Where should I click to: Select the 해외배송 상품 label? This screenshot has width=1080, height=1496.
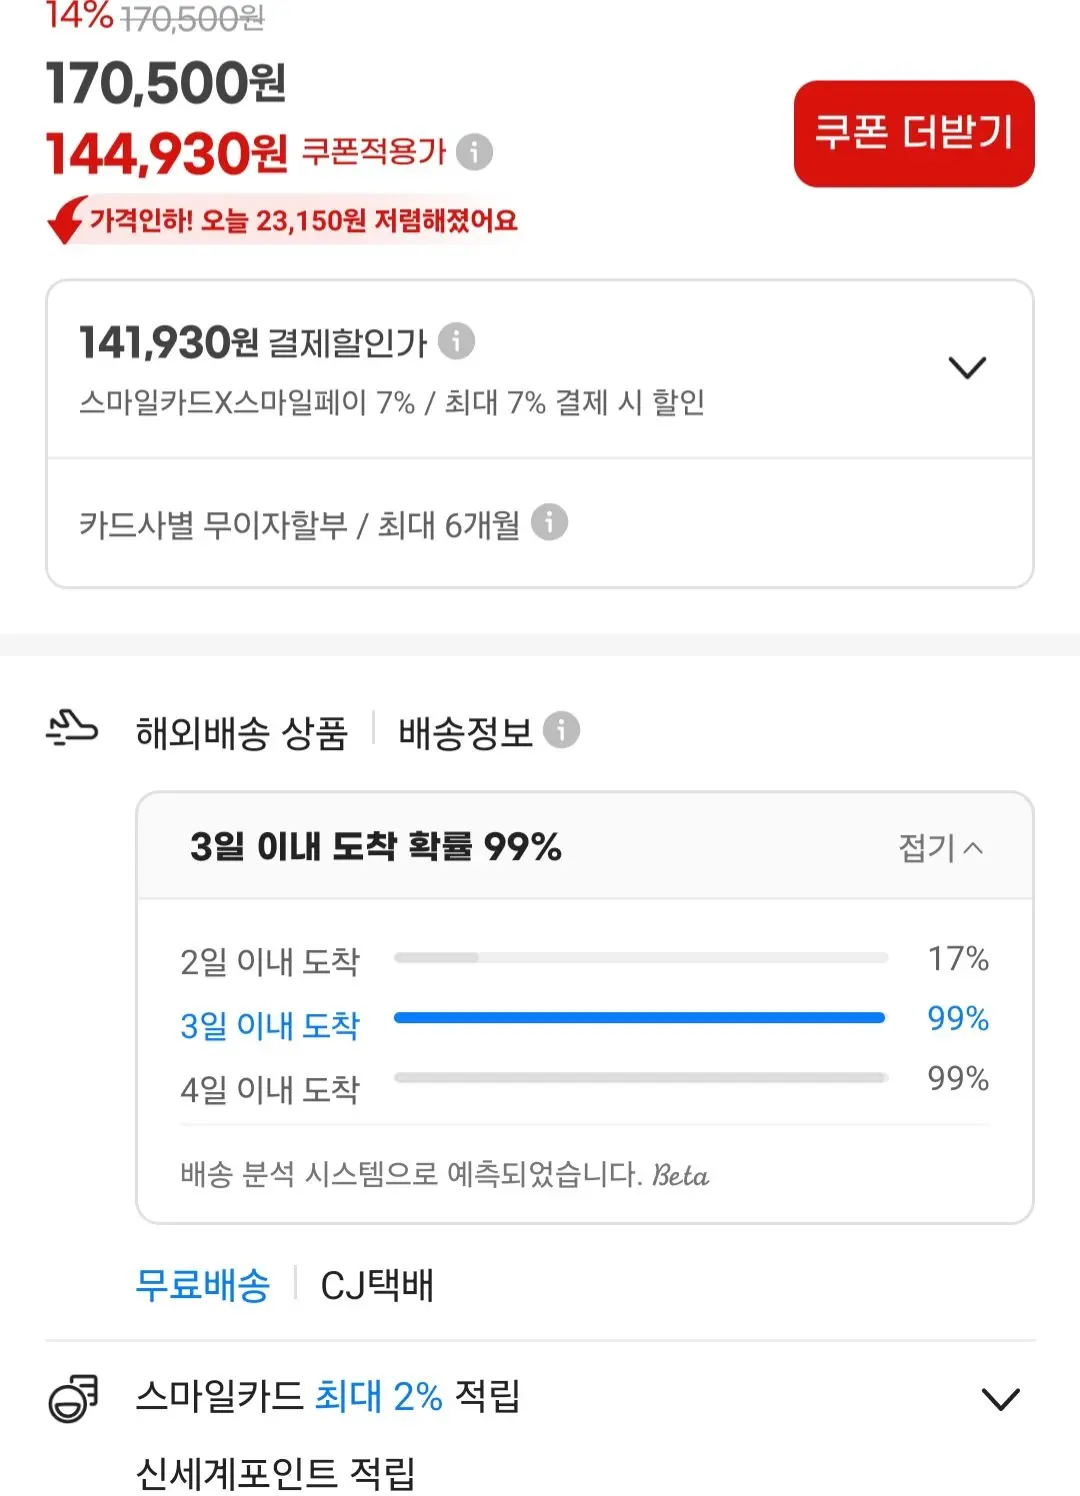click(242, 732)
